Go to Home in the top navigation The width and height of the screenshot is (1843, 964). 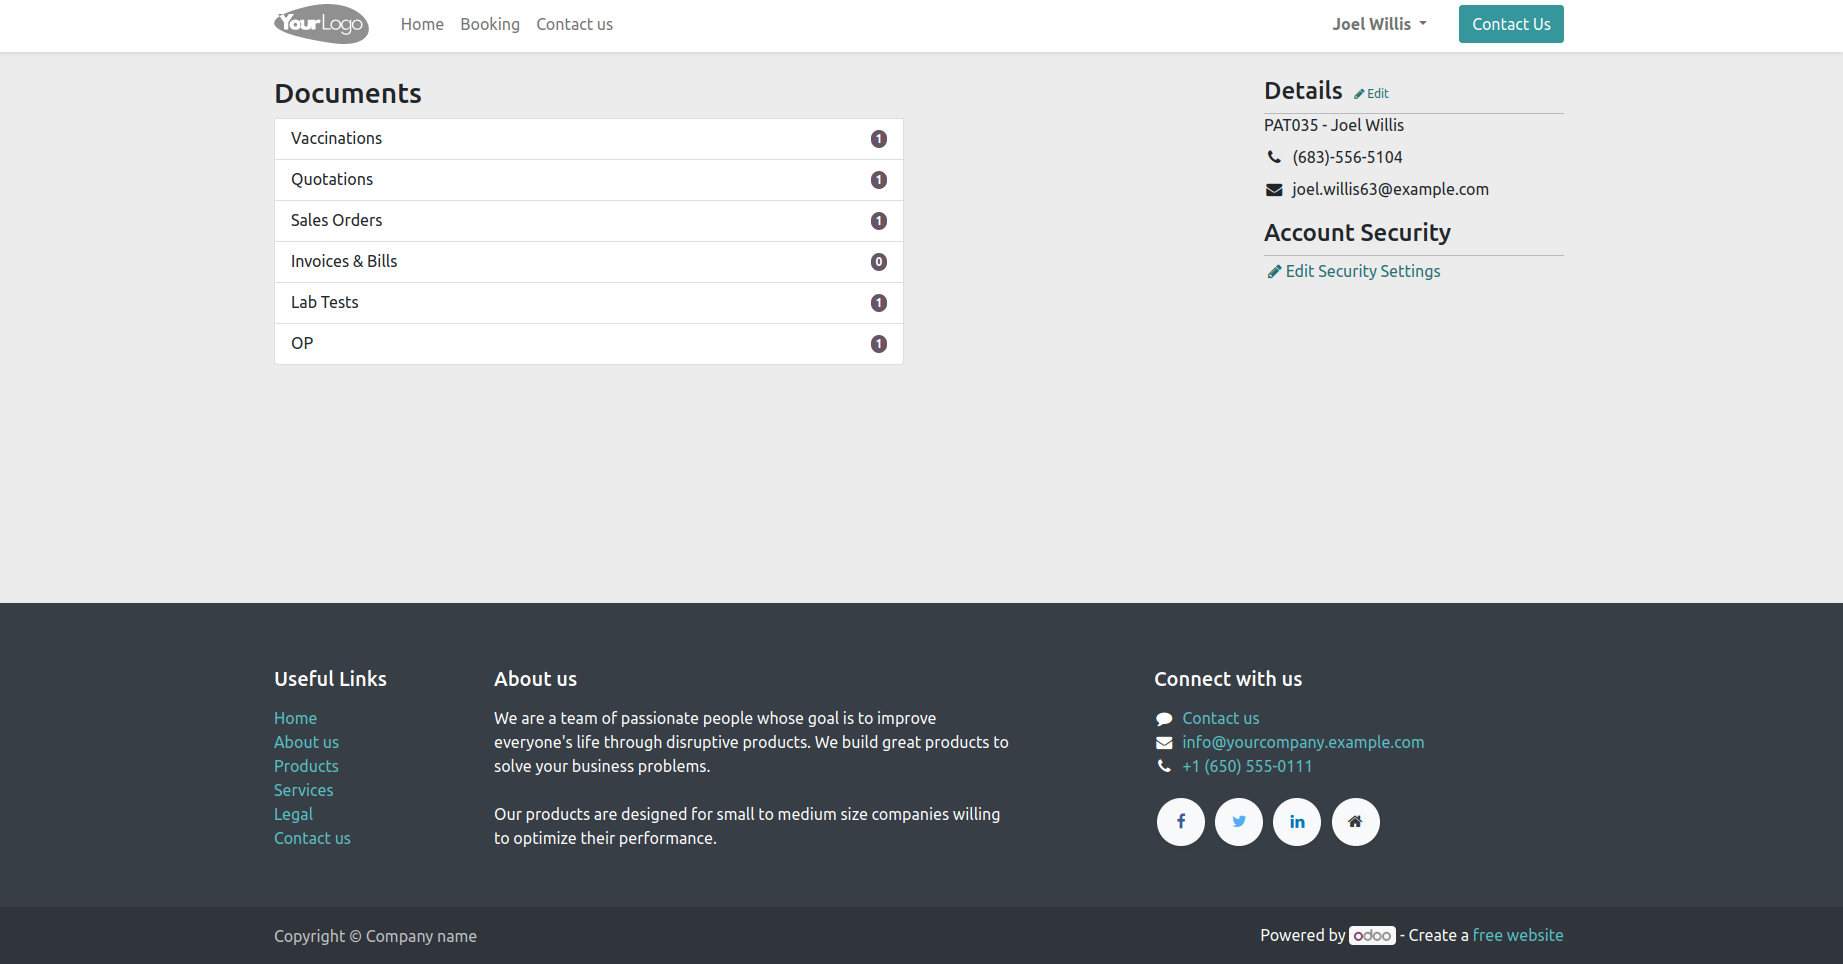pos(422,24)
